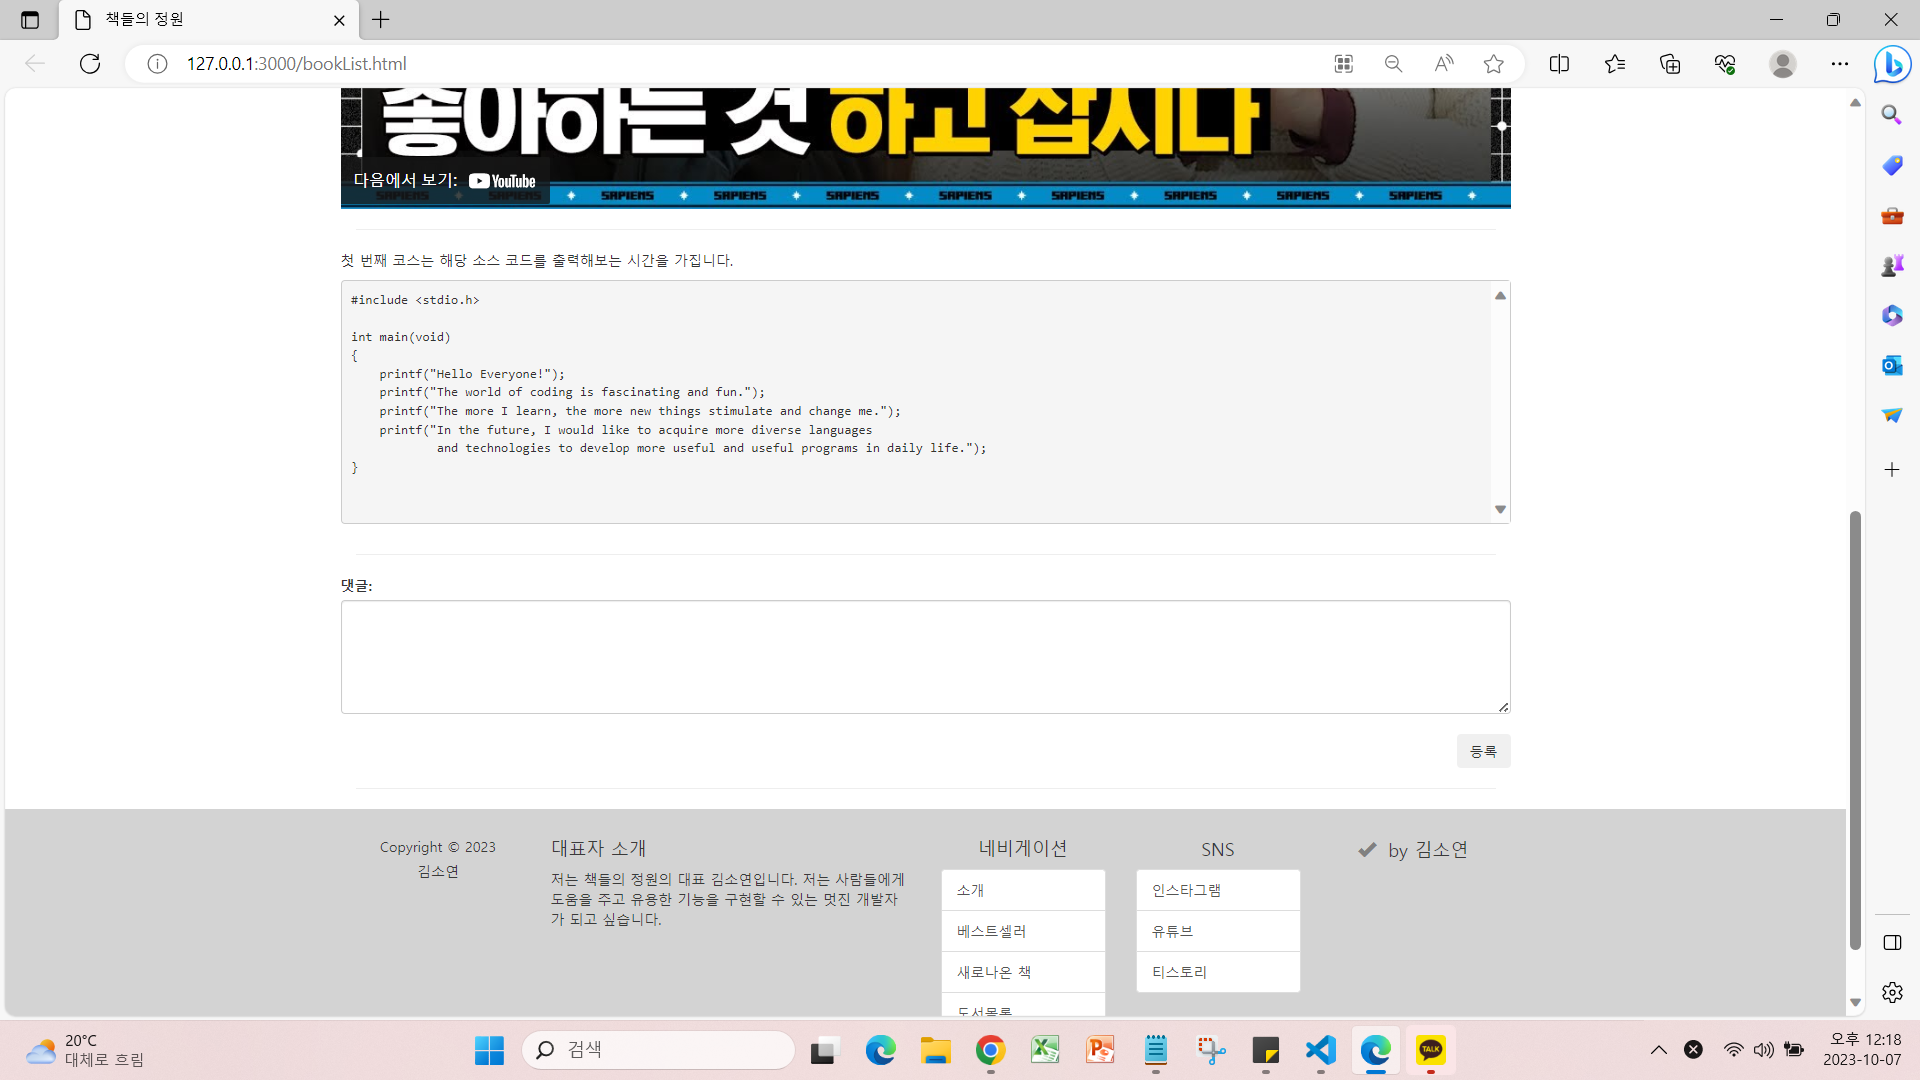Close the 책들의 정원 tab
Viewport: 1920px width, 1080px height.
coord(339,20)
